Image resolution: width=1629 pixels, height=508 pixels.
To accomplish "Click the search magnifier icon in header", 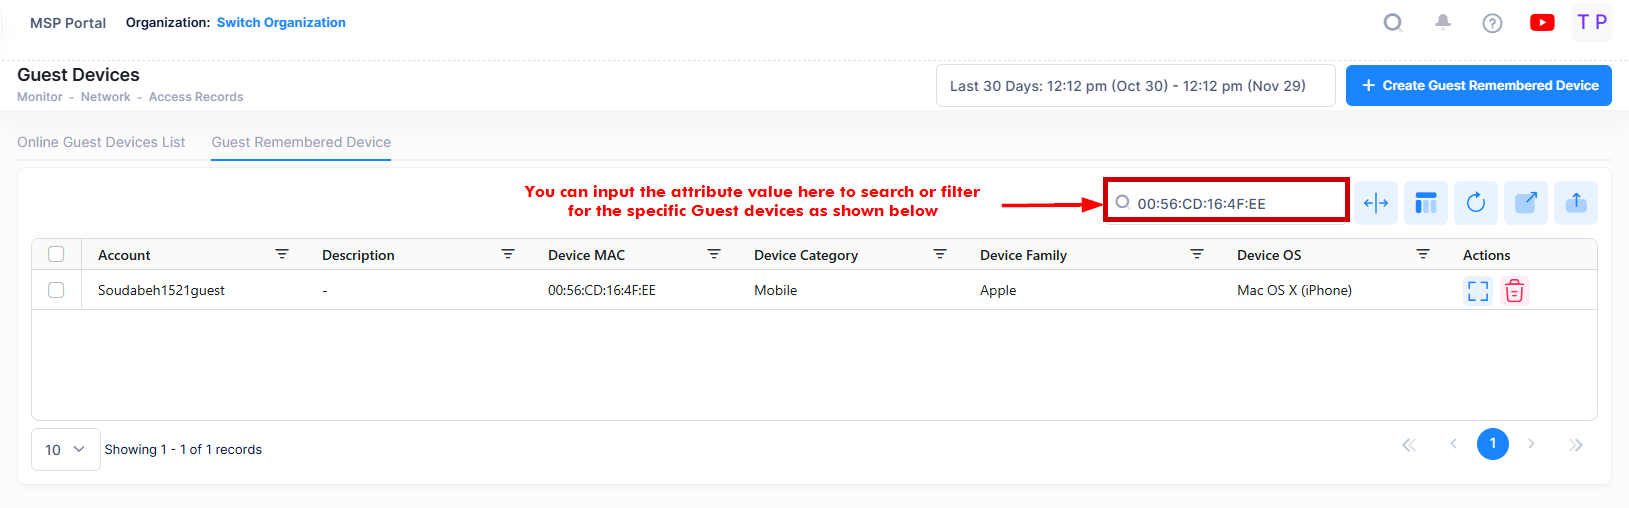I will tap(1392, 22).
